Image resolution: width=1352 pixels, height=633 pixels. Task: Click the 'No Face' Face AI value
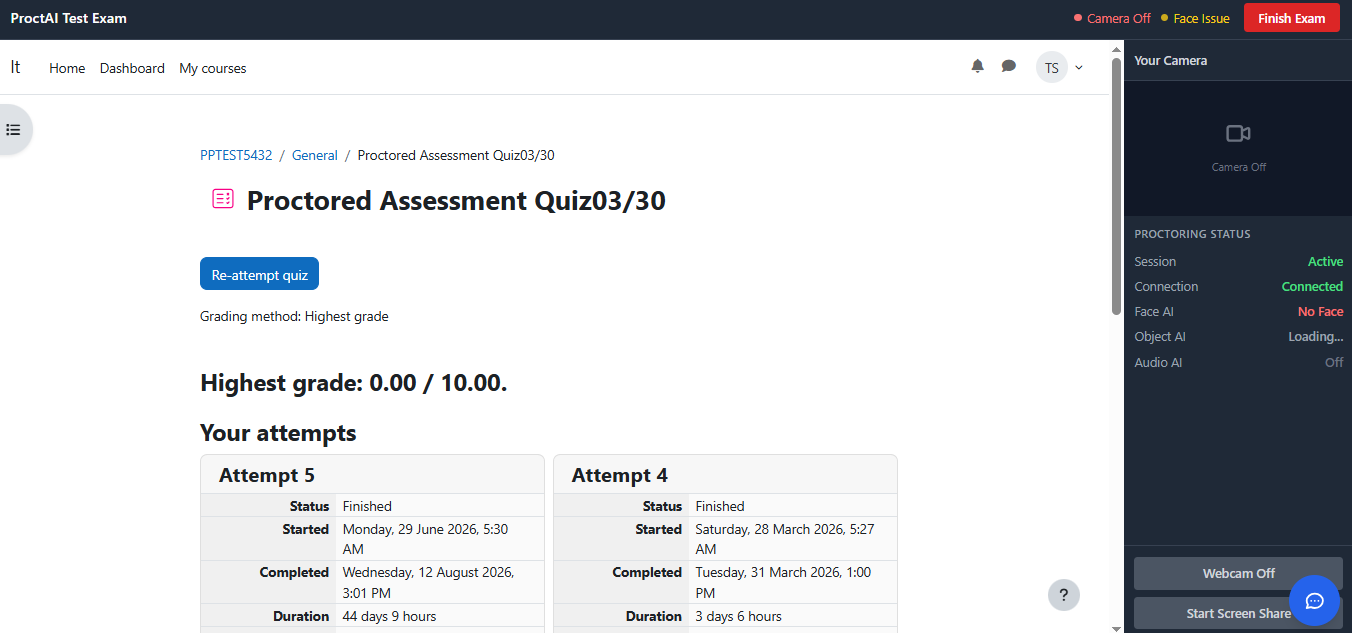click(1320, 311)
